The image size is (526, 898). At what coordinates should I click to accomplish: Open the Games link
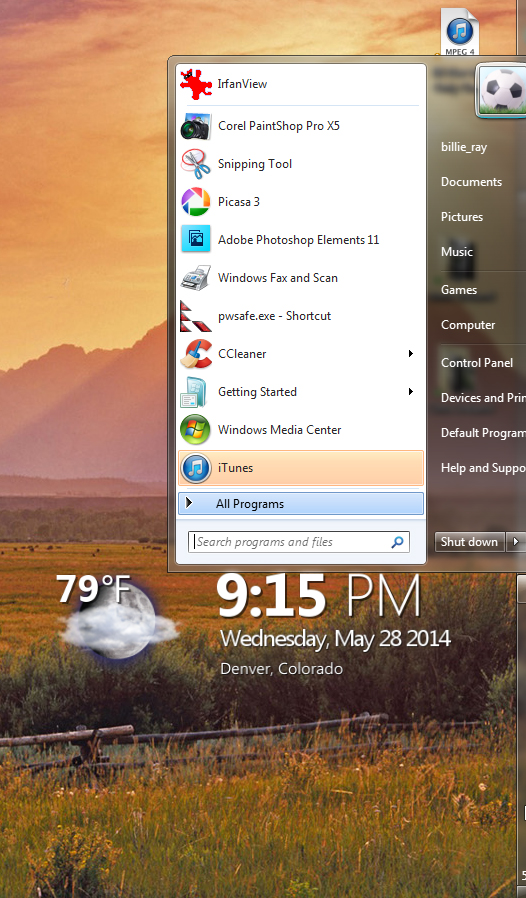(x=458, y=290)
